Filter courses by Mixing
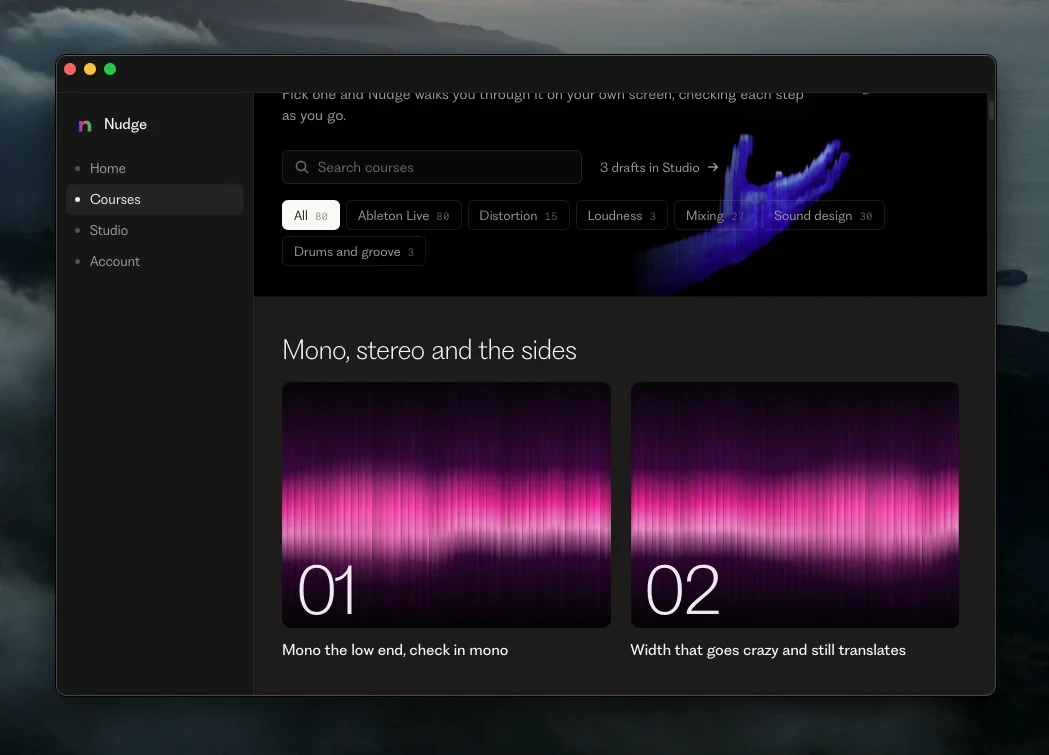The image size is (1049, 755). tap(714, 215)
